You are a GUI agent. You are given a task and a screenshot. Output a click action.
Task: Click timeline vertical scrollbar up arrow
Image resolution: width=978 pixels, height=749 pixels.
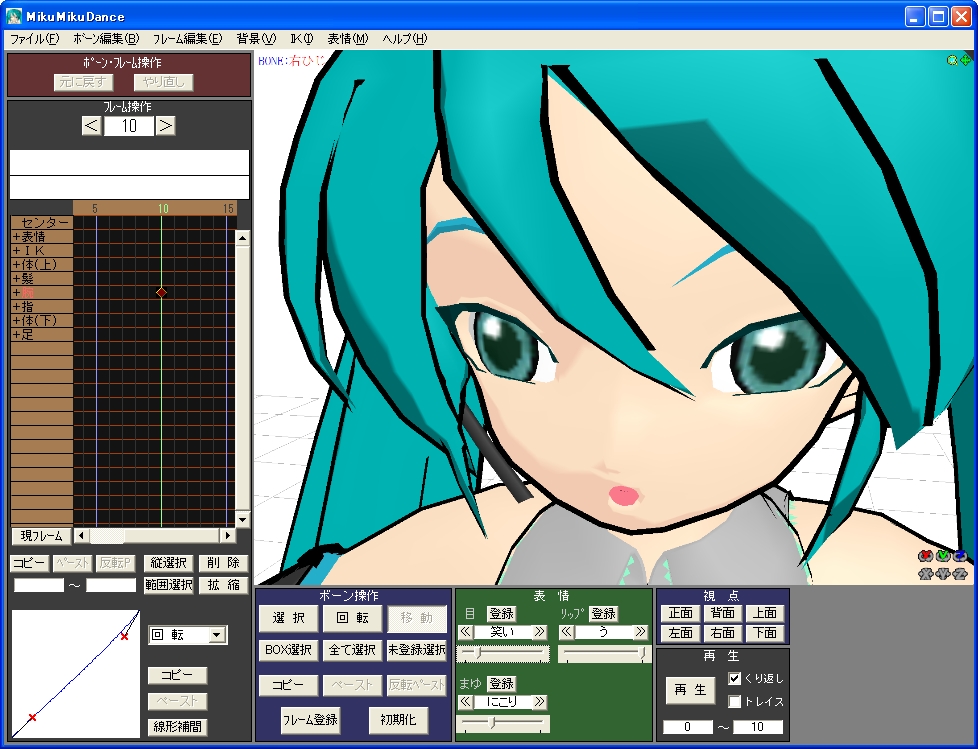[243, 238]
